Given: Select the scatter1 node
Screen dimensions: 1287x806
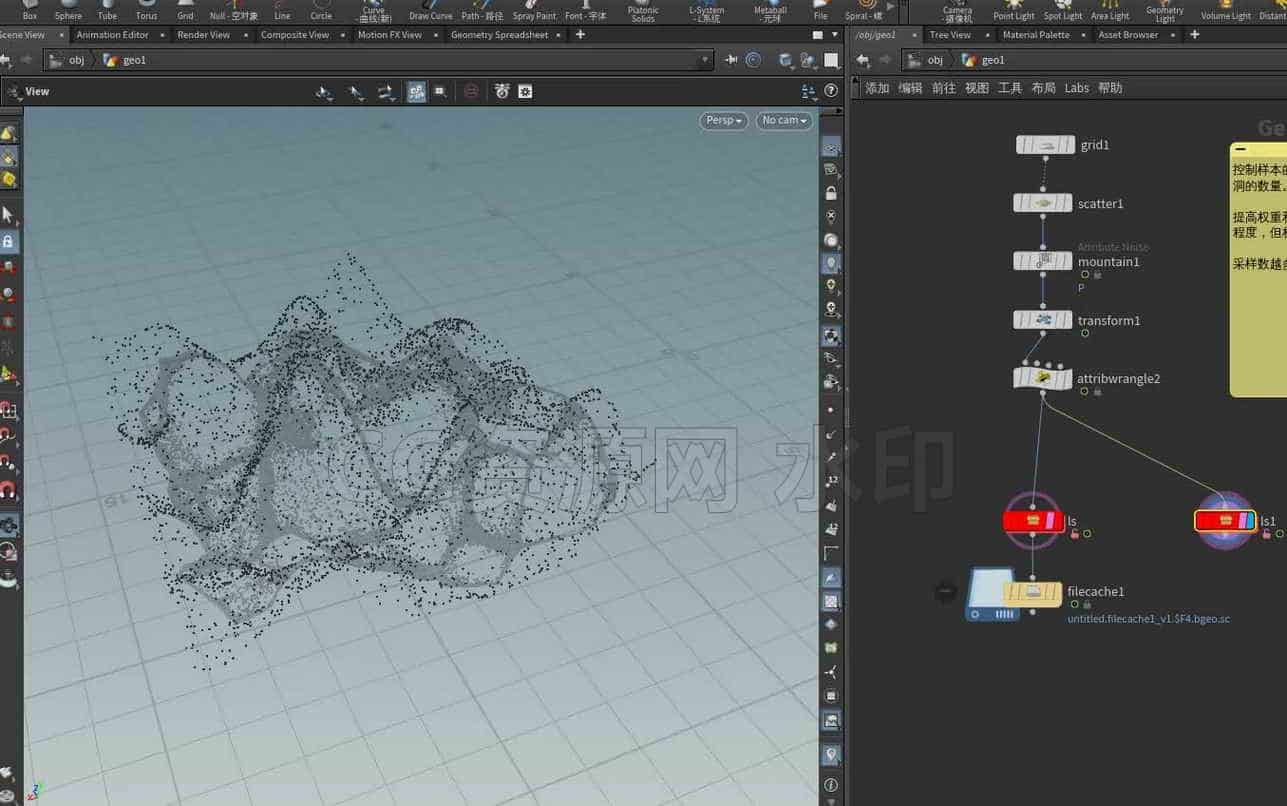Looking at the screenshot, I should pyautogui.click(x=1043, y=203).
